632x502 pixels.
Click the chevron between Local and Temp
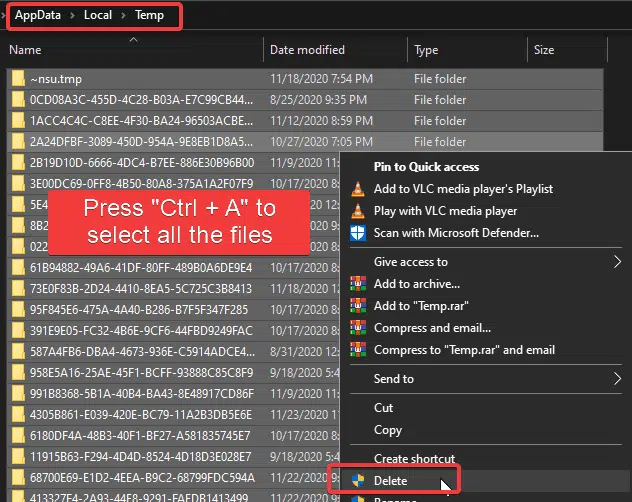click(122, 16)
